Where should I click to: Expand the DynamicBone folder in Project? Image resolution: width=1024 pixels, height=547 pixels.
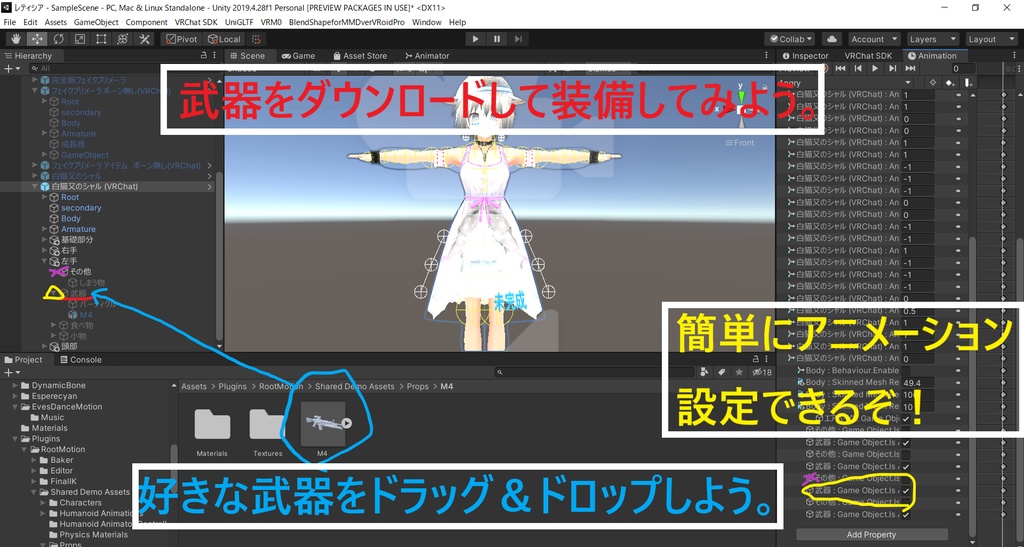pos(16,385)
